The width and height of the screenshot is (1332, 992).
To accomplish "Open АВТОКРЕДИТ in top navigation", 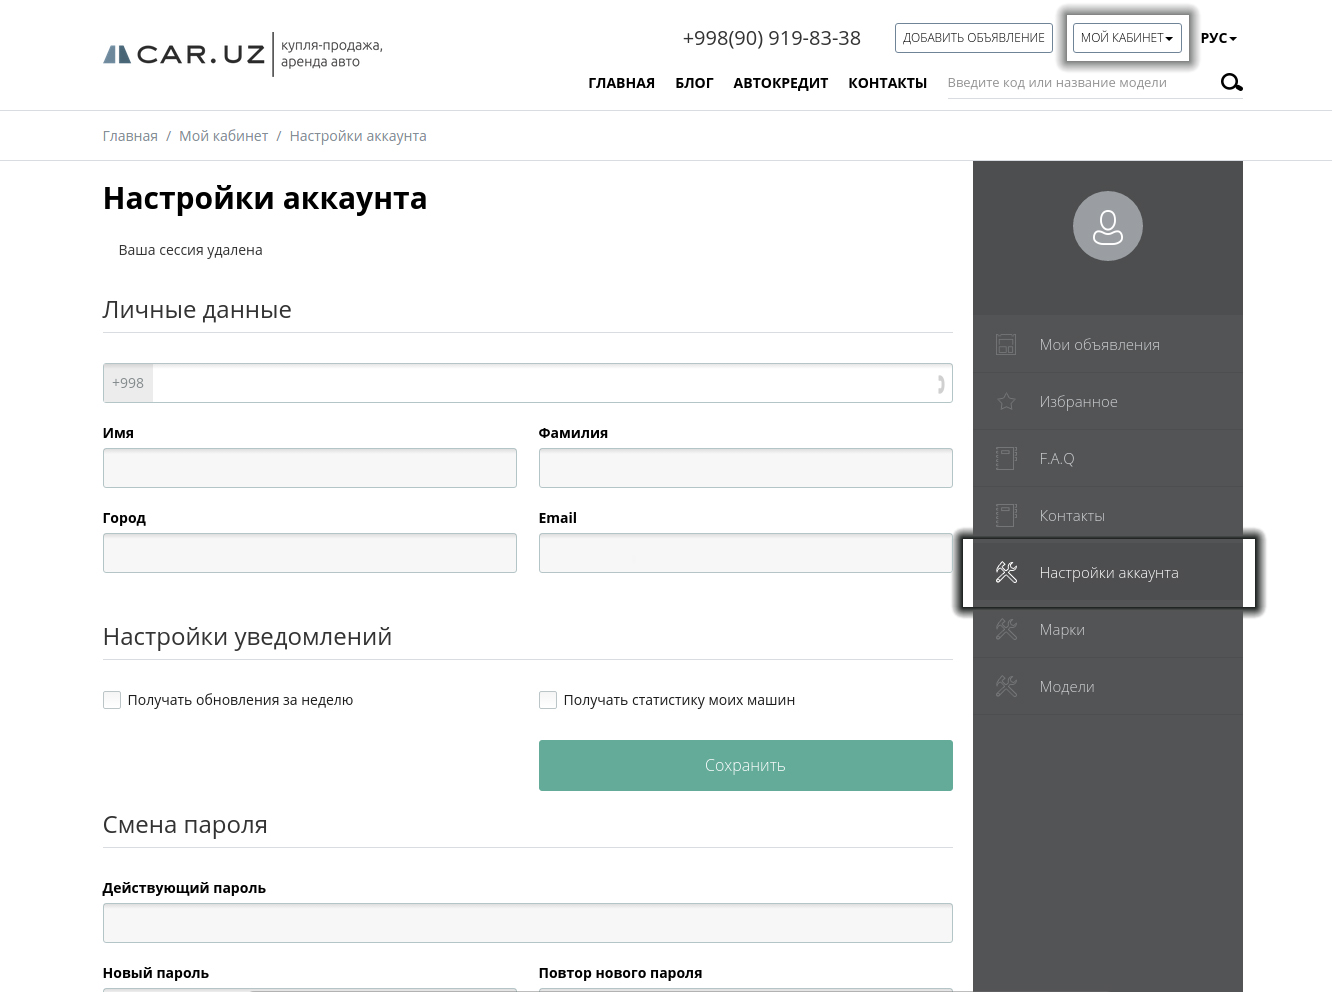I will [x=781, y=83].
